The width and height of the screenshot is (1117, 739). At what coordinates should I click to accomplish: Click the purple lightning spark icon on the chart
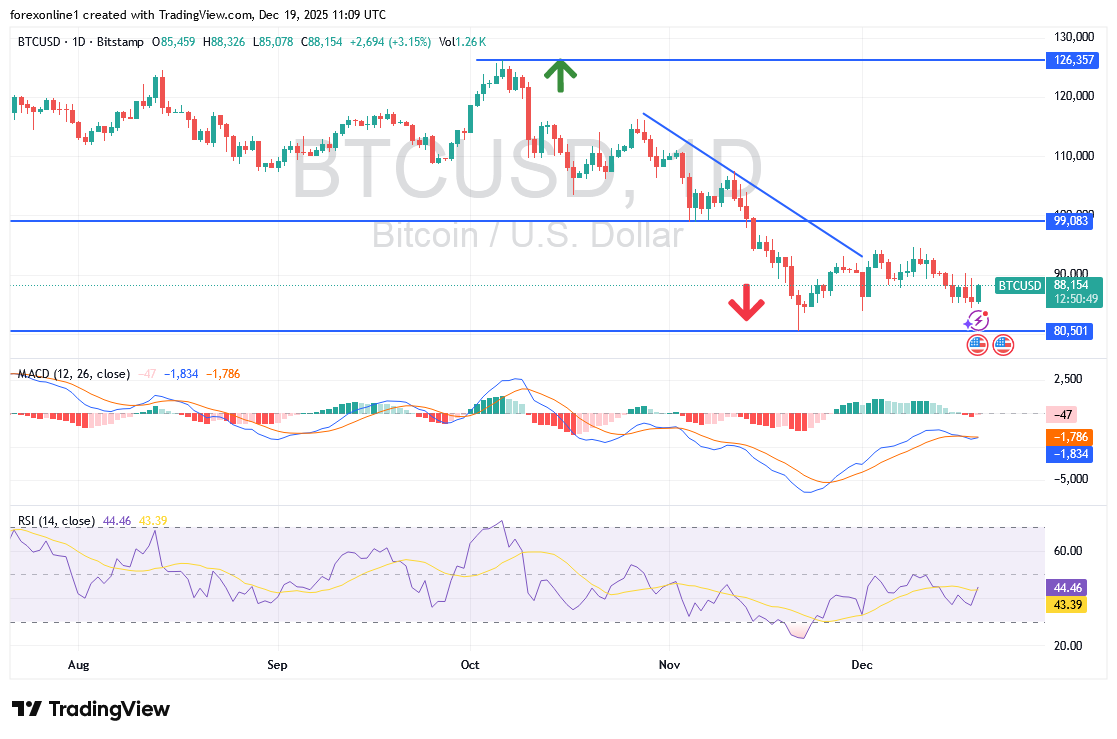tap(977, 320)
